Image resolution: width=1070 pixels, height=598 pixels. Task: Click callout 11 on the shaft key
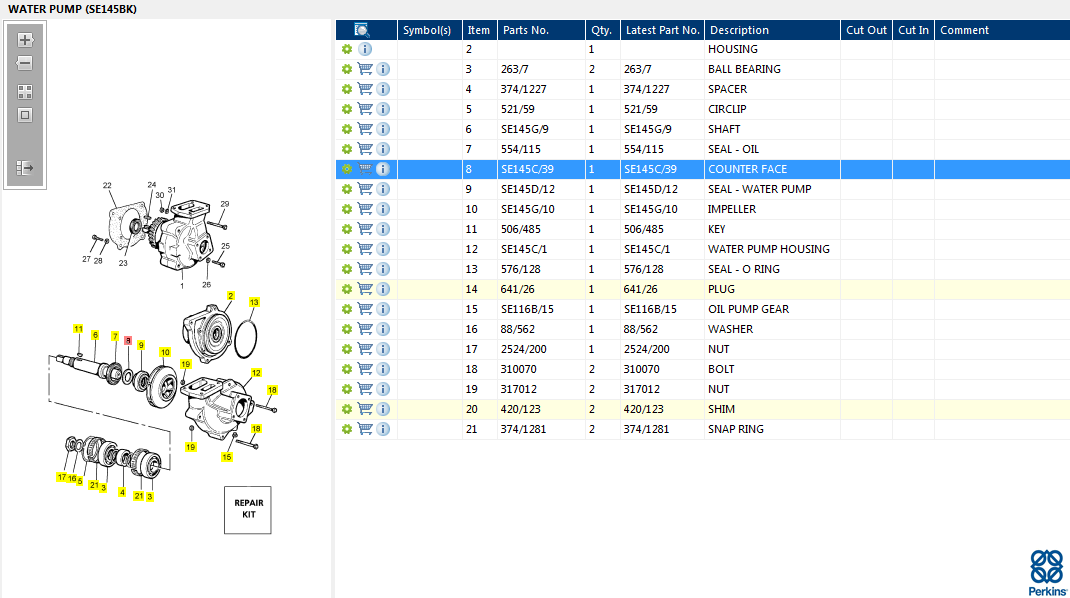point(78,329)
